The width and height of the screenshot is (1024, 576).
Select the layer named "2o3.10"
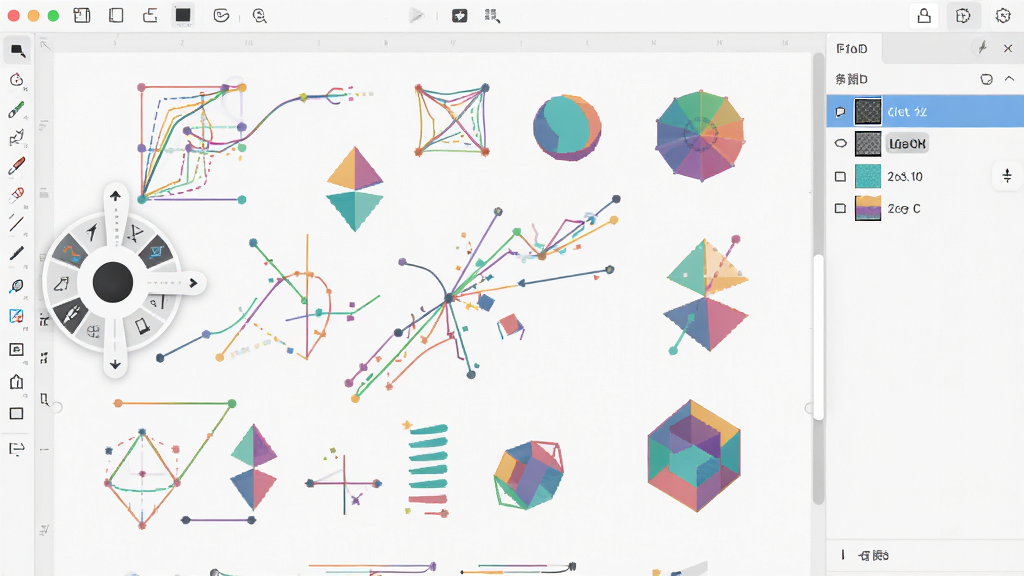click(924, 176)
